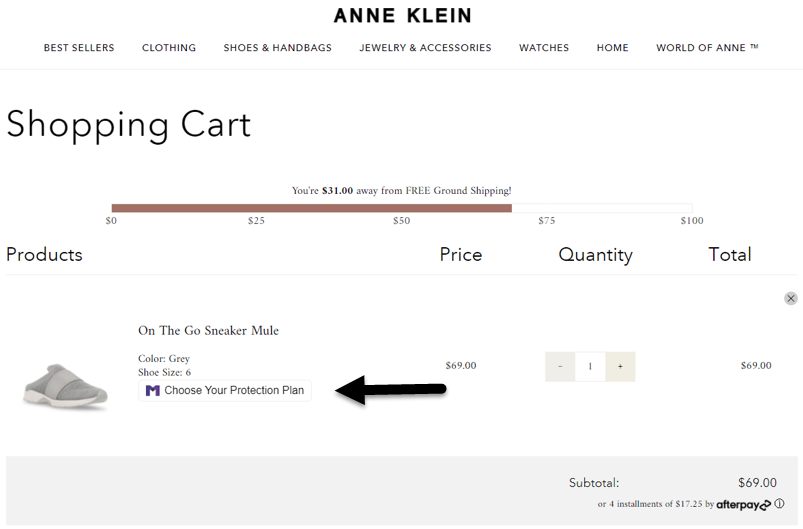Open World of Anne menu
Viewport: 803px width, 529px height.
tap(707, 47)
